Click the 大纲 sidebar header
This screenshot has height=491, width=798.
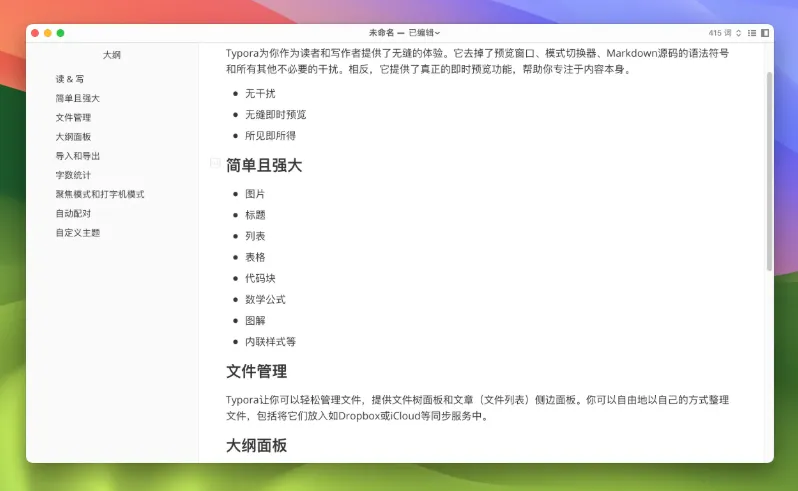(x=112, y=55)
